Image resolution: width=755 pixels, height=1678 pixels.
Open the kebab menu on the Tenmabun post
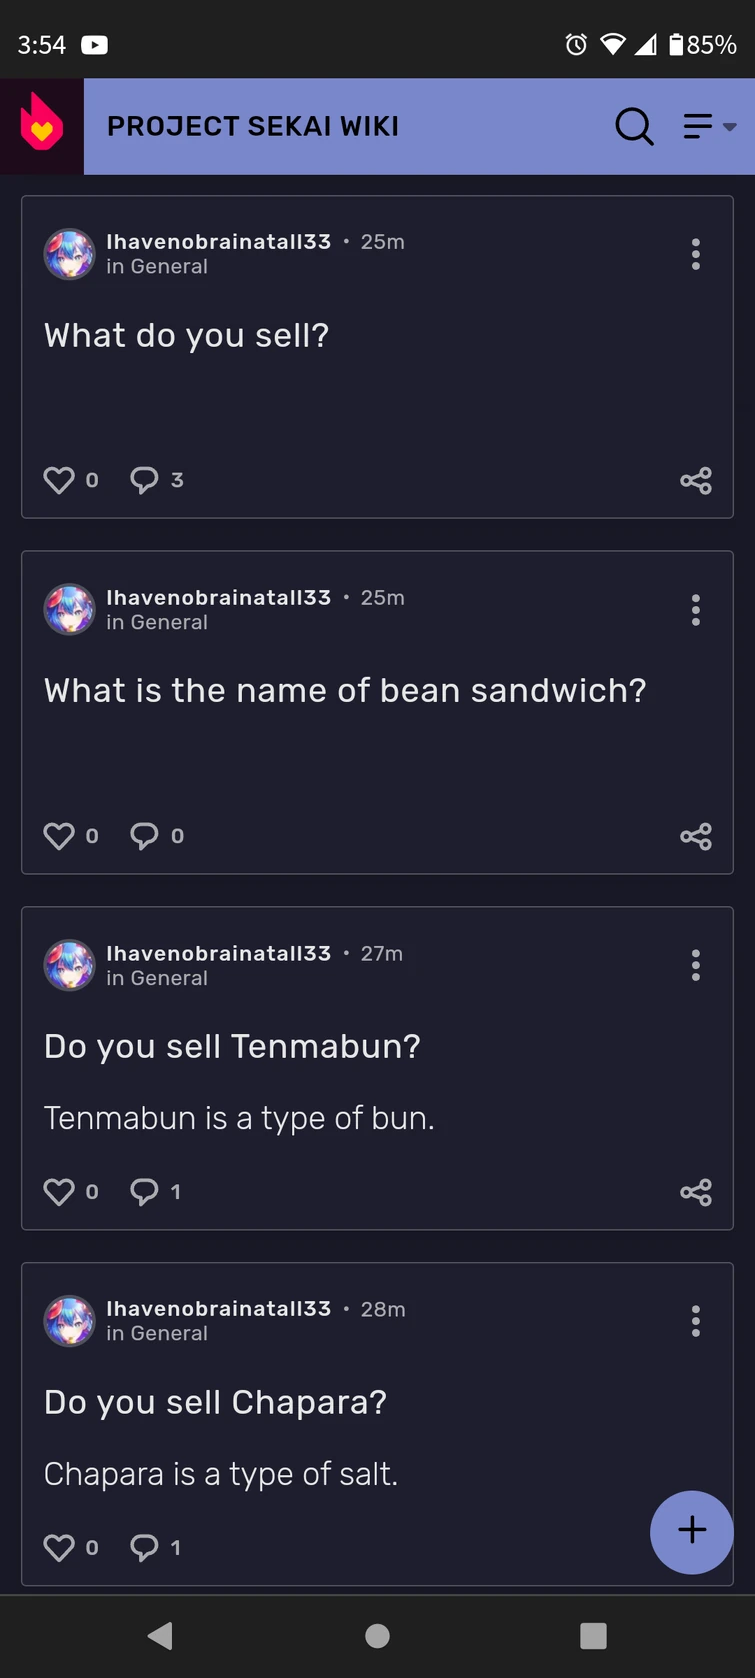coord(695,964)
